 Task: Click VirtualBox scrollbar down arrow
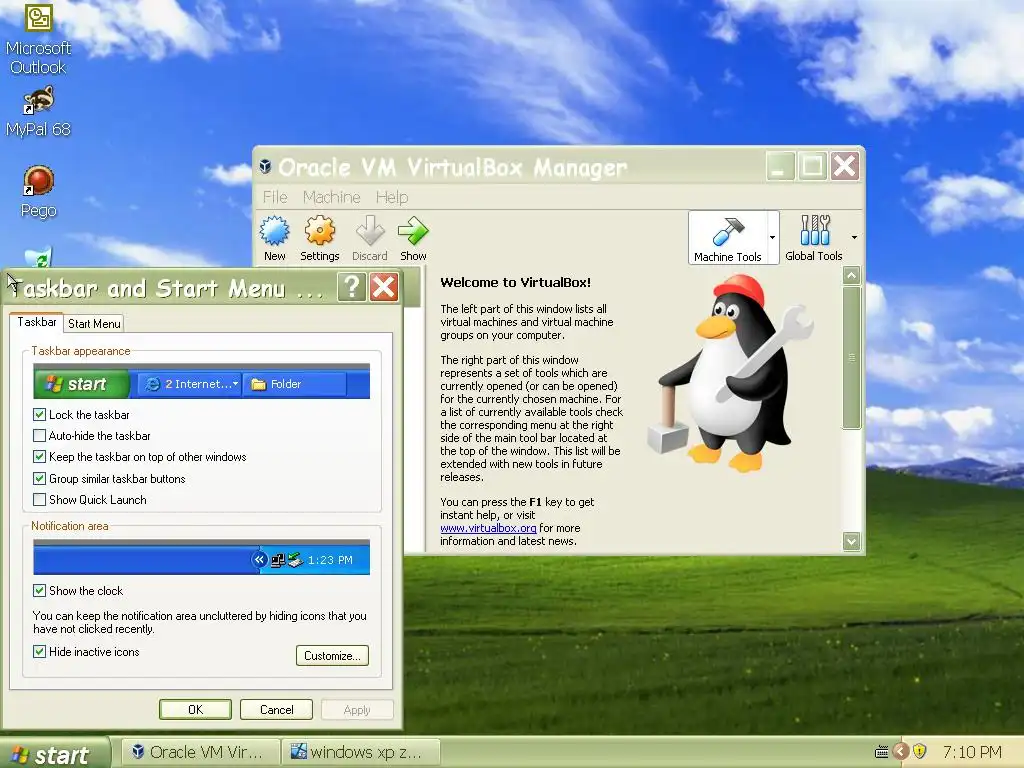[x=851, y=541]
